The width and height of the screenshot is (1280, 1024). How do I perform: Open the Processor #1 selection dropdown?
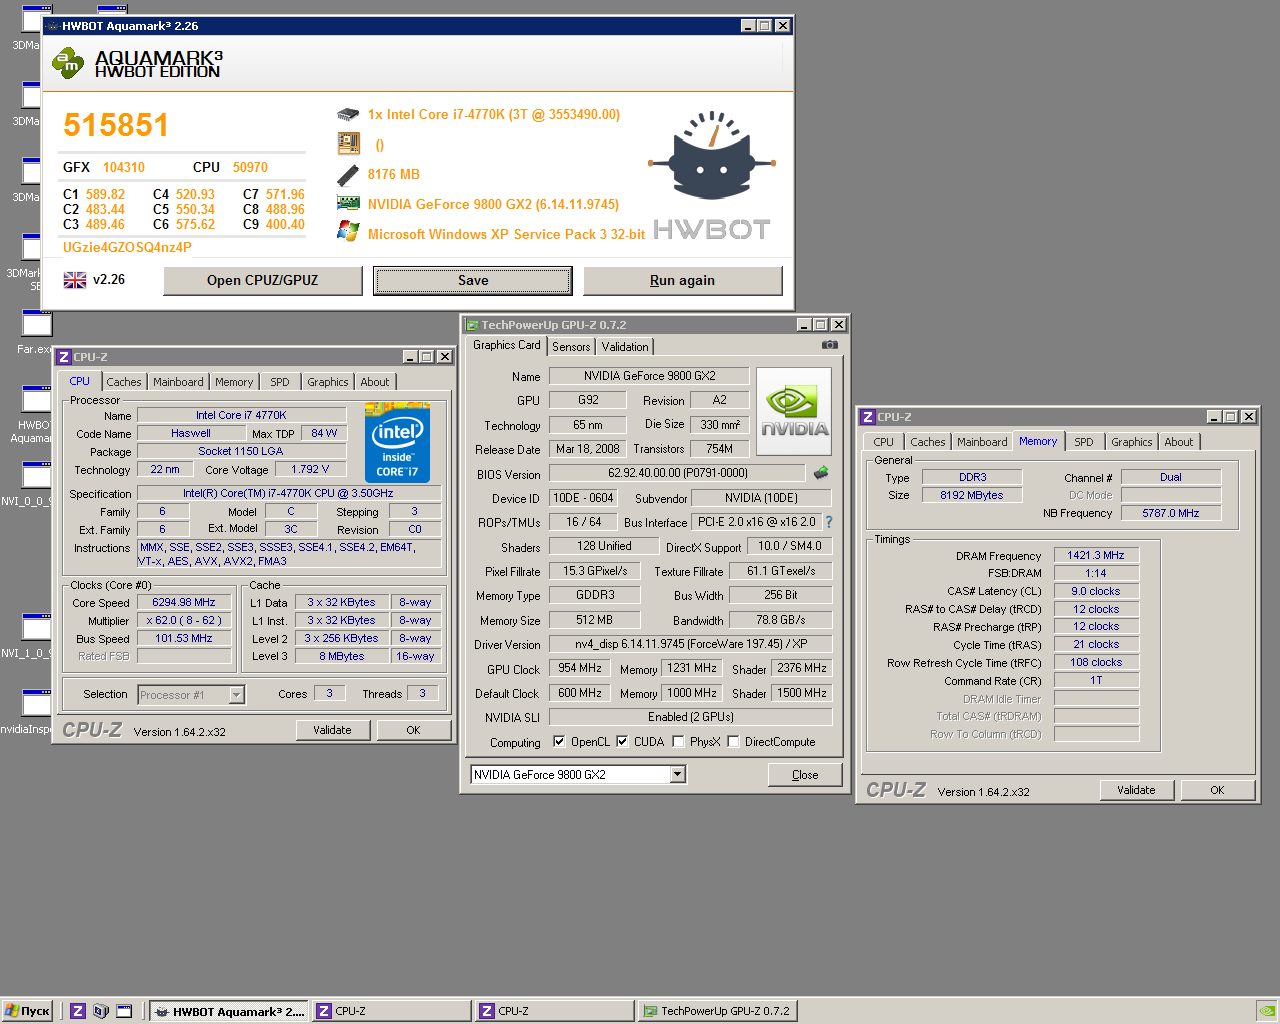coord(237,694)
